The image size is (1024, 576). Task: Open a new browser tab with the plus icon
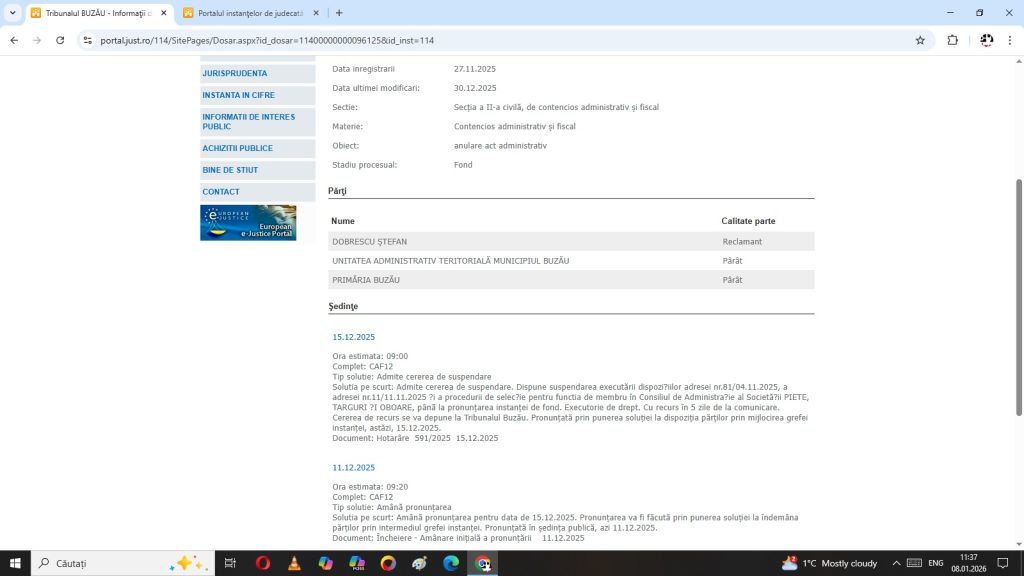(339, 13)
